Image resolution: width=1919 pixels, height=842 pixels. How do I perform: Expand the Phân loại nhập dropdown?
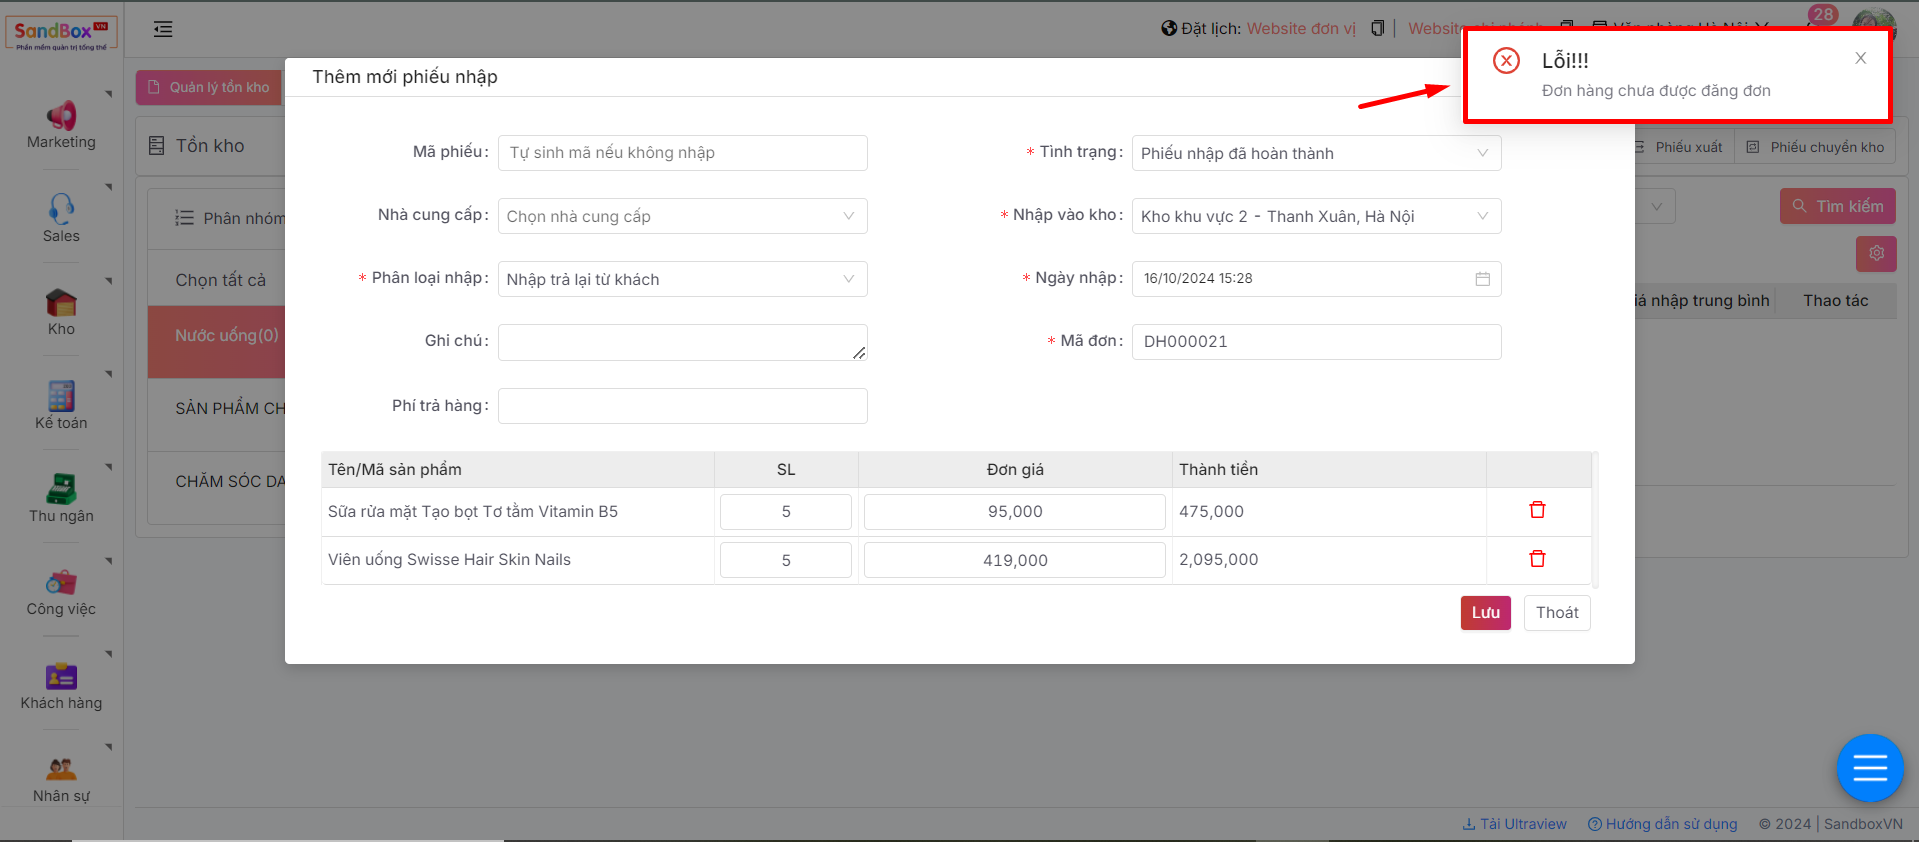click(682, 279)
